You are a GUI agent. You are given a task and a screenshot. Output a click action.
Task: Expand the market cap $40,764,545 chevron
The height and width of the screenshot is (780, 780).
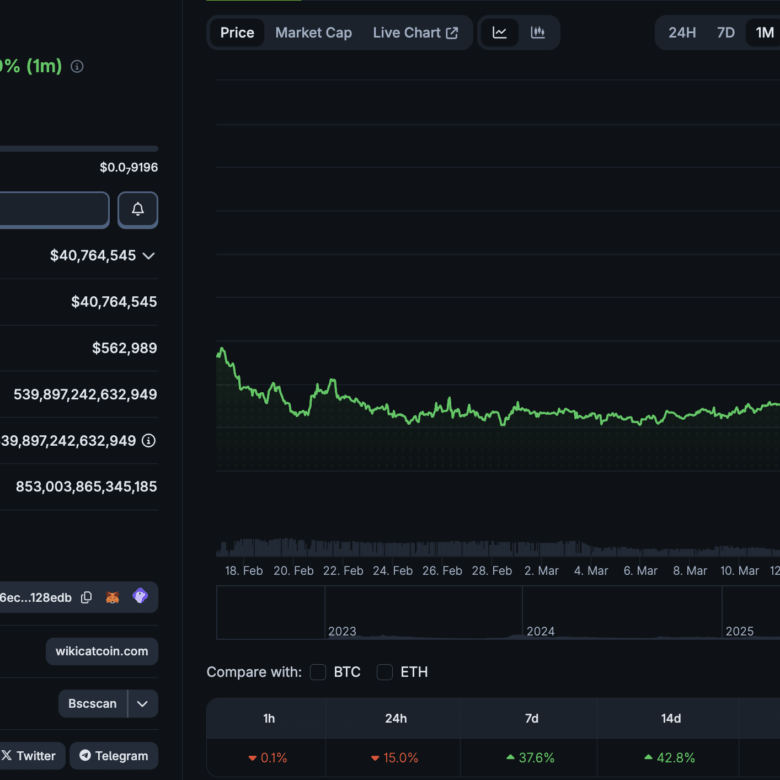[x=149, y=256]
